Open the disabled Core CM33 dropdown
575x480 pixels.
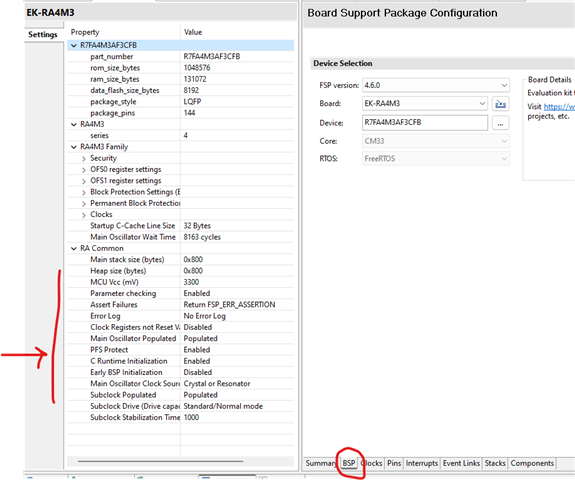[436, 141]
